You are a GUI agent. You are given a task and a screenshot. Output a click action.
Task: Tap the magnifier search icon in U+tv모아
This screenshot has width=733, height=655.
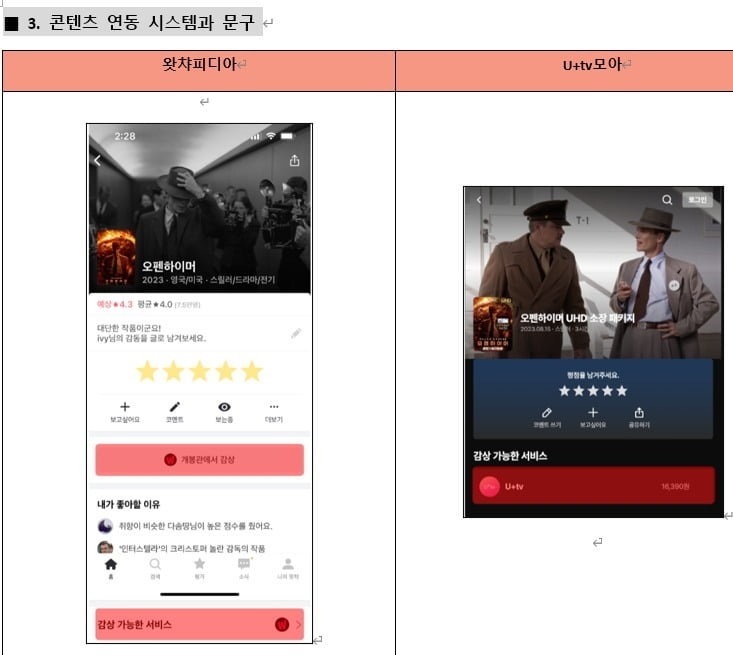pos(667,200)
